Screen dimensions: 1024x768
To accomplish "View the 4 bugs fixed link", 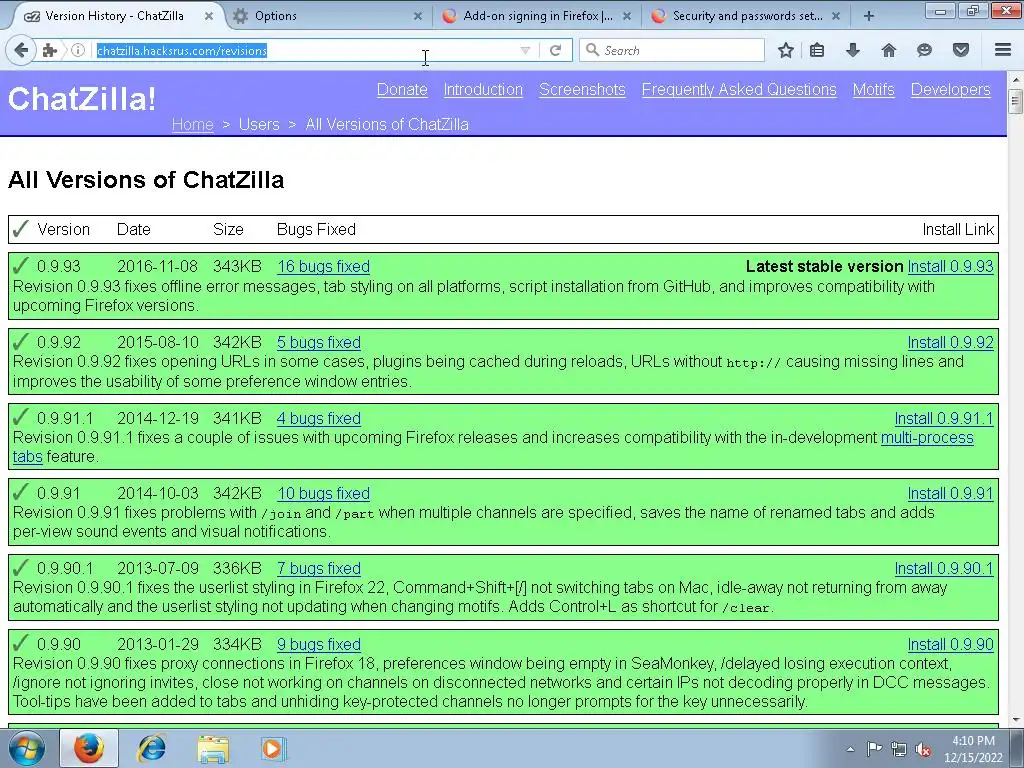I will (319, 418).
